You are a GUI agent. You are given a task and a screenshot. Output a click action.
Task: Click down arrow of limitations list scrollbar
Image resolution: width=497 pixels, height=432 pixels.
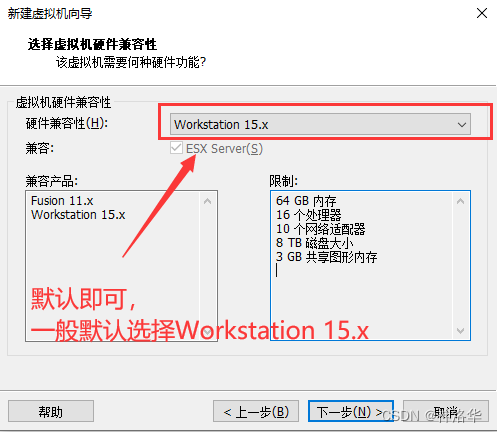click(461, 331)
